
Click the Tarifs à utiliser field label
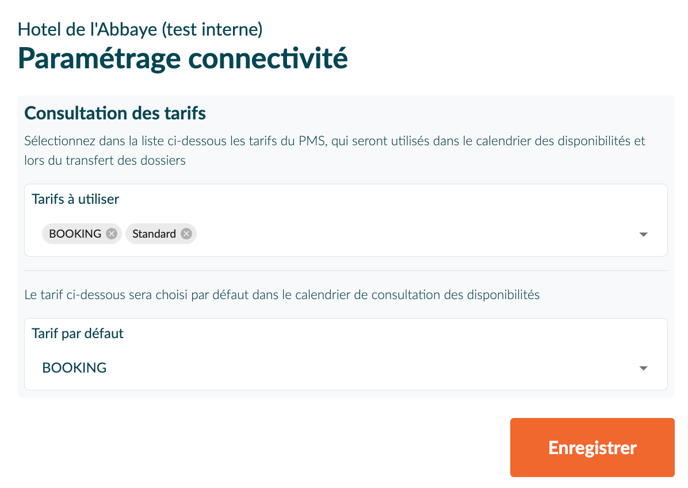pos(75,199)
